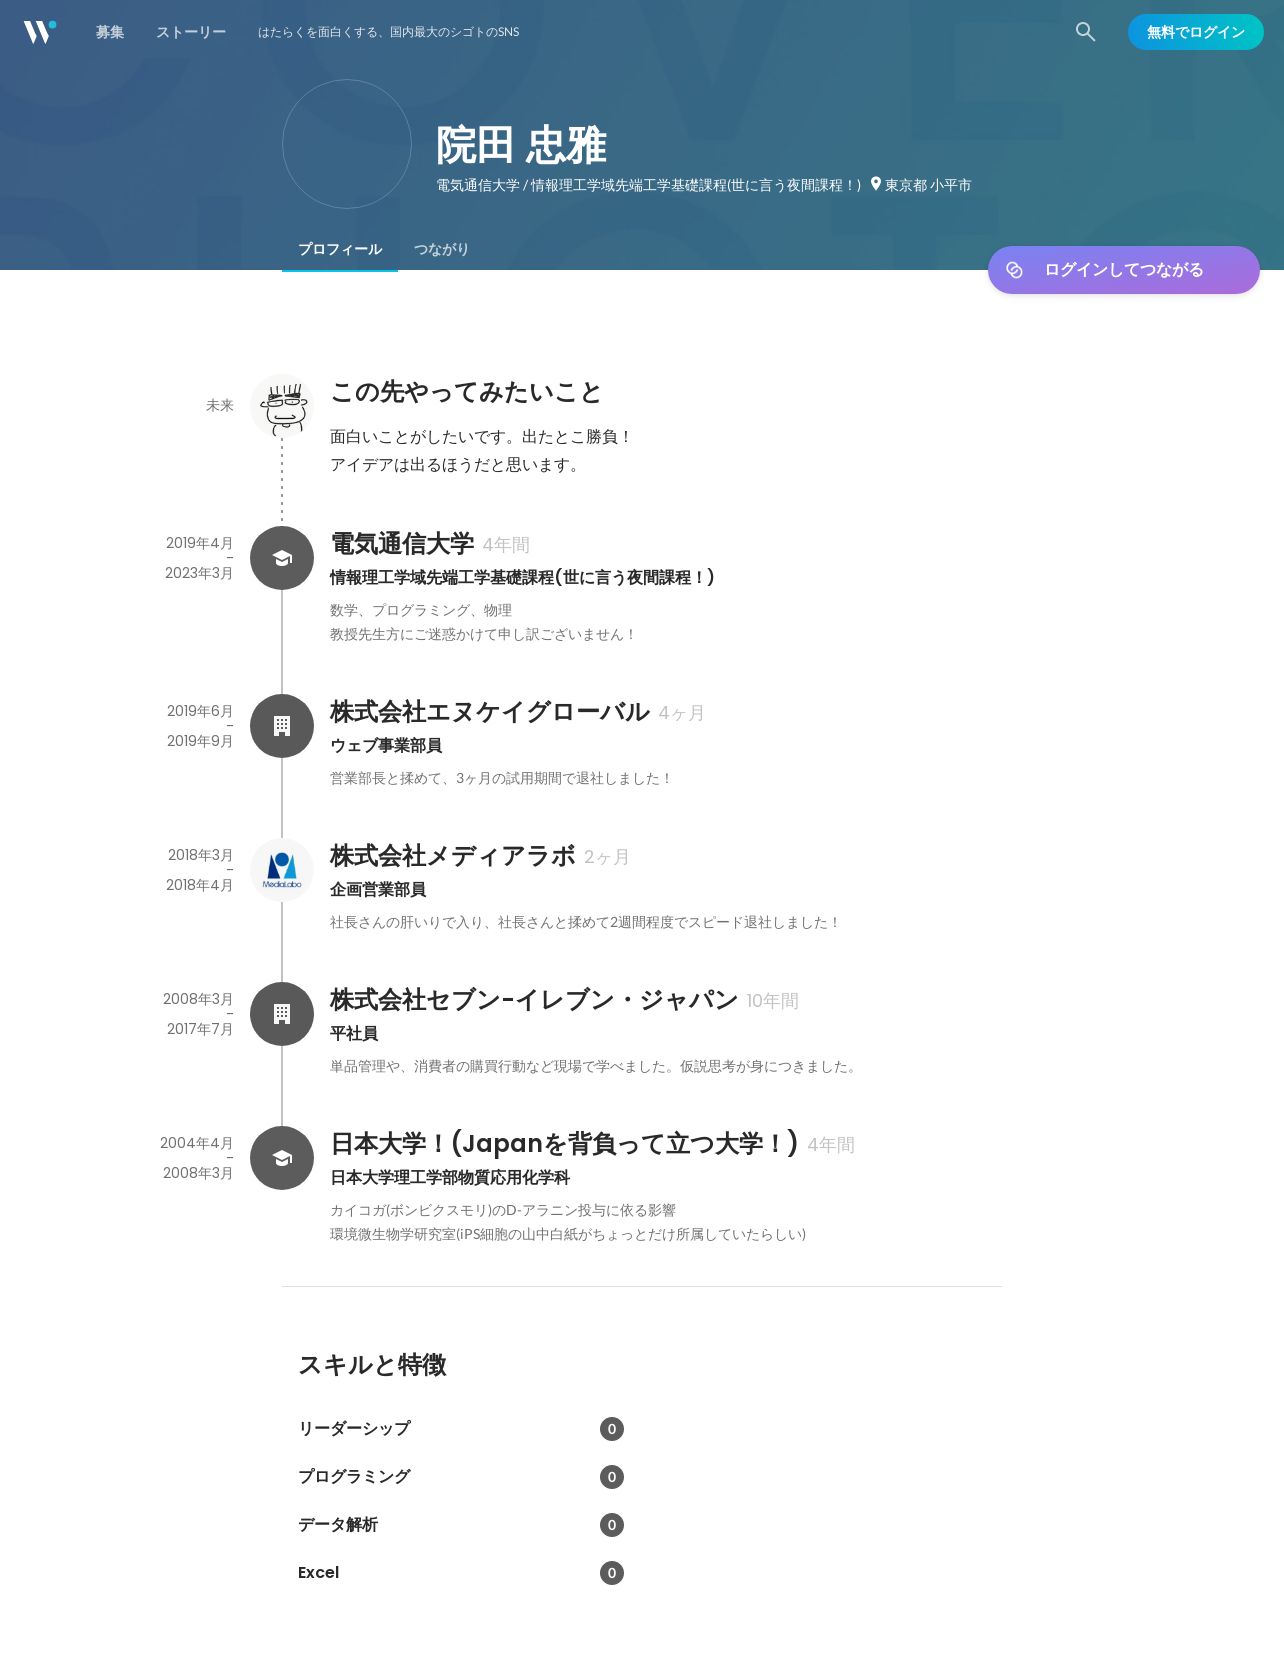This screenshot has height=1653, width=1284.
Task: Click building icon for エヌケイグローバル
Action: pos(282,726)
